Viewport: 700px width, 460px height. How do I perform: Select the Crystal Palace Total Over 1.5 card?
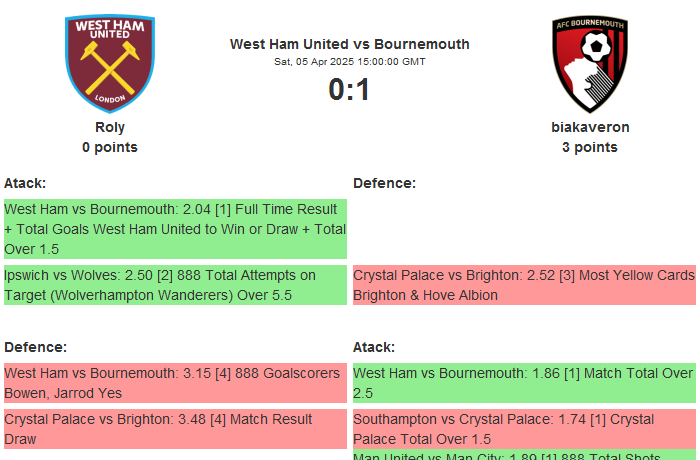[524, 429]
